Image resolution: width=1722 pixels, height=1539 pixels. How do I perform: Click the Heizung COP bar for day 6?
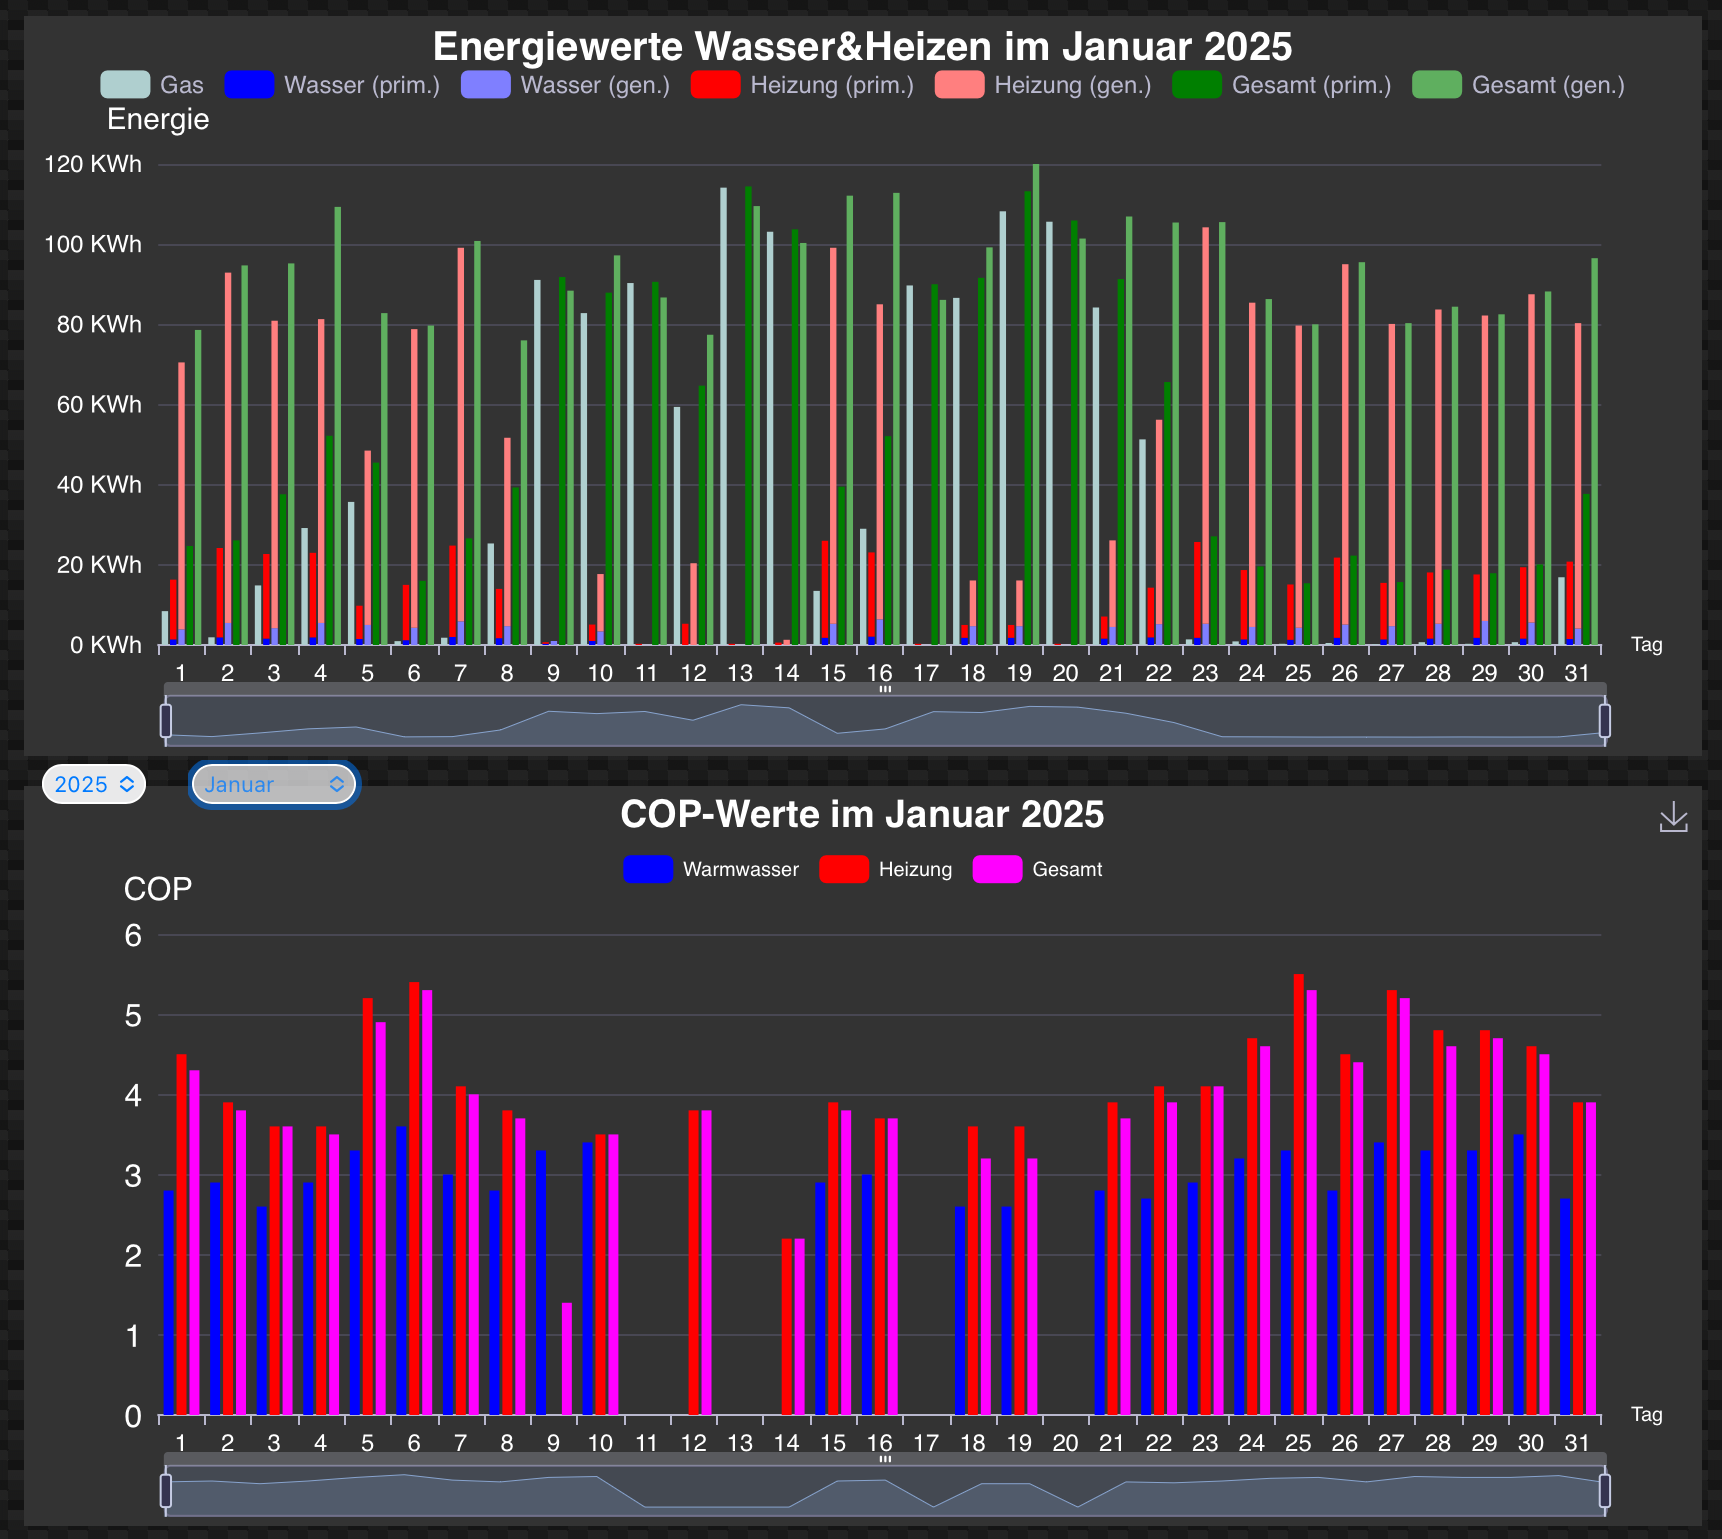tap(414, 1198)
